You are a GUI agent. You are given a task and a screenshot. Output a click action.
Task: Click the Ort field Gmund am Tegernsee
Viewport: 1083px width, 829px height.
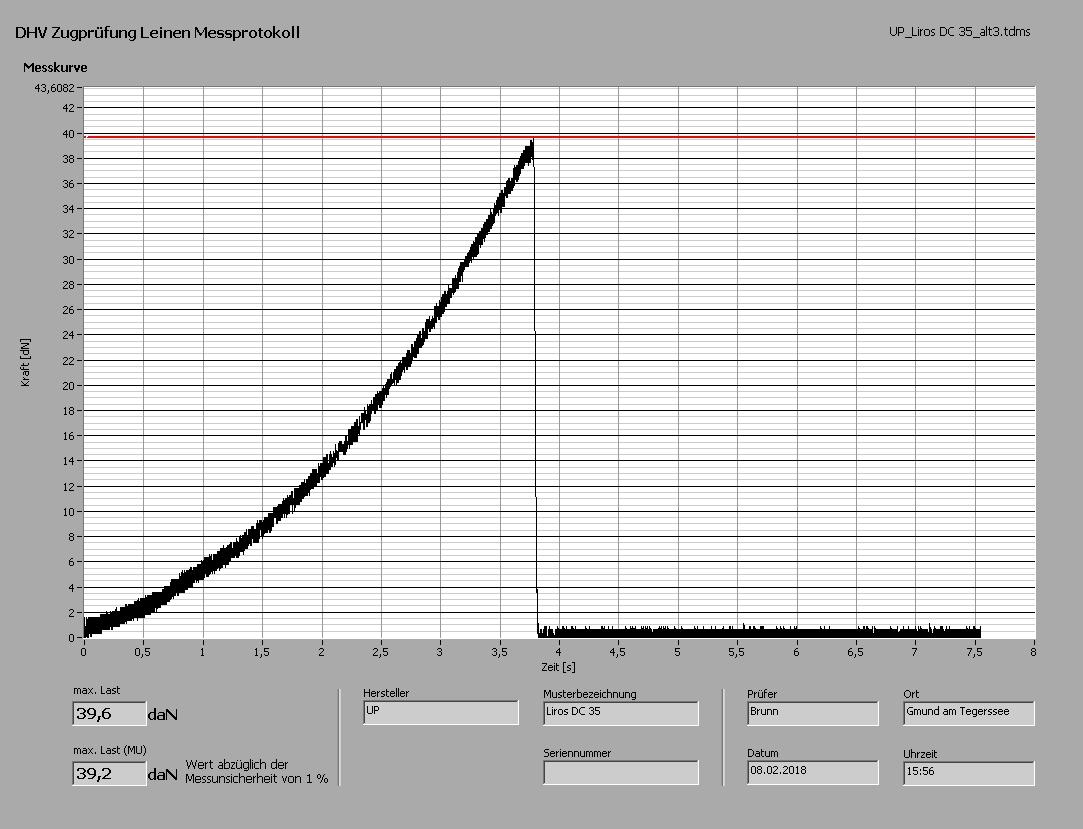(x=968, y=713)
